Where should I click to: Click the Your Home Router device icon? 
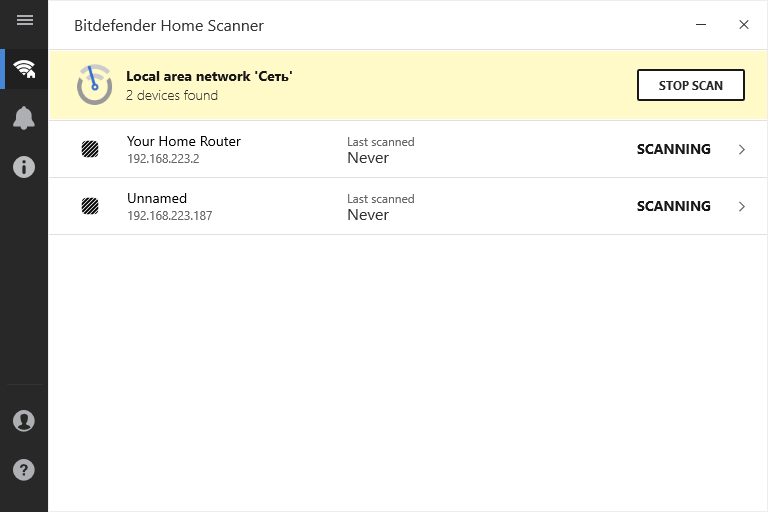coord(90,149)
